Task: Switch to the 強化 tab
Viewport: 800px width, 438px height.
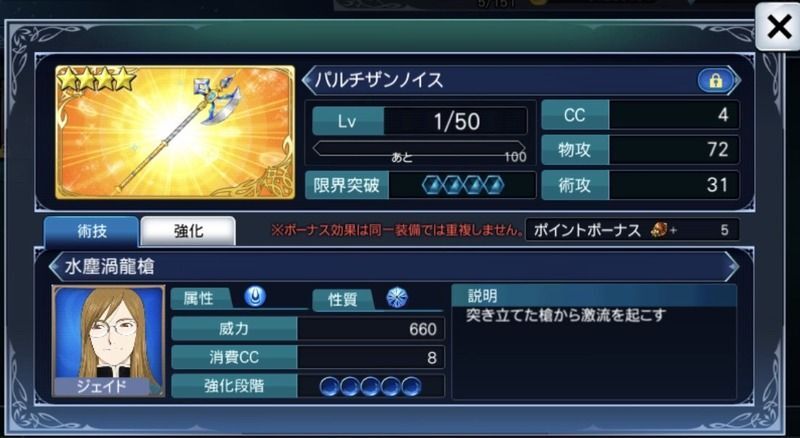Action: tap(188, 232)
